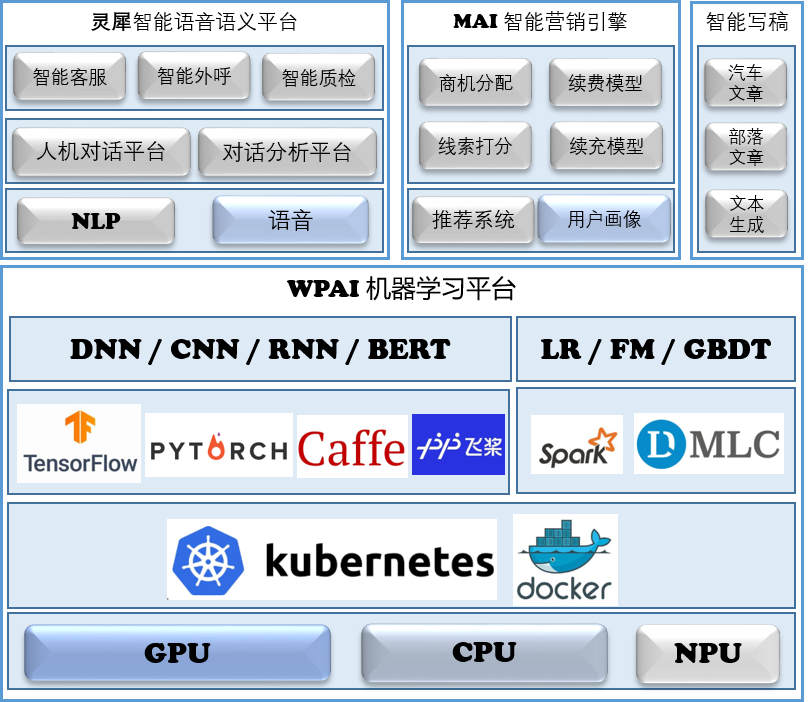Open the 商机分配 module
This screenshot has width=810, height=702.
tap(475, 83)
